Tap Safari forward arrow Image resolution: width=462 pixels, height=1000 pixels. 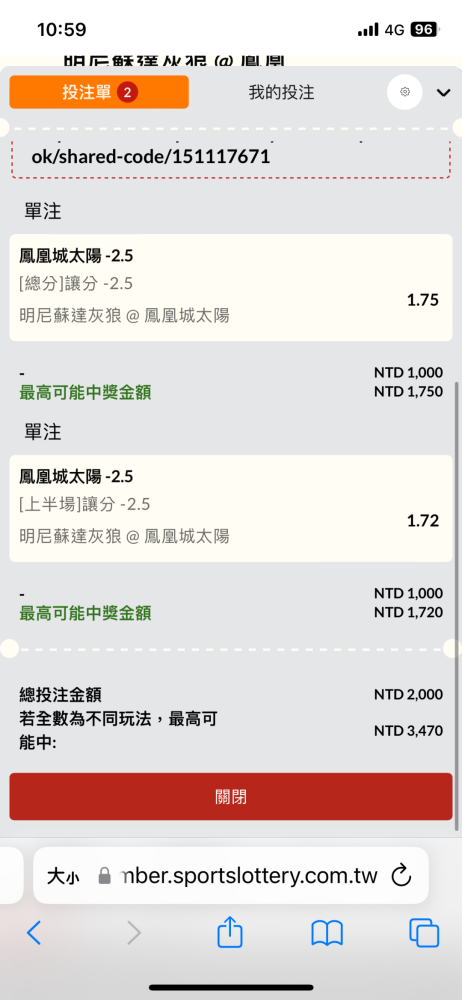(x=134, y=934)
